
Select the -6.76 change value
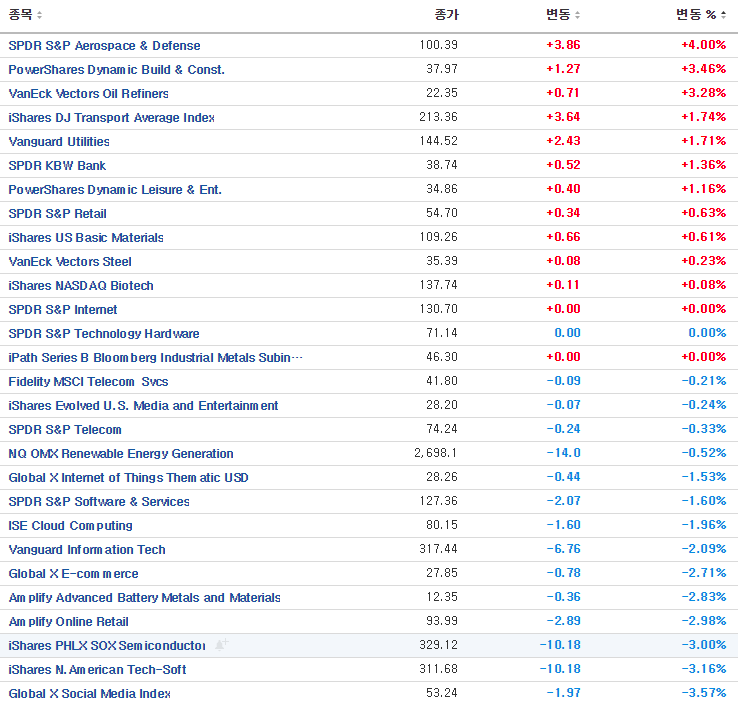563,549
